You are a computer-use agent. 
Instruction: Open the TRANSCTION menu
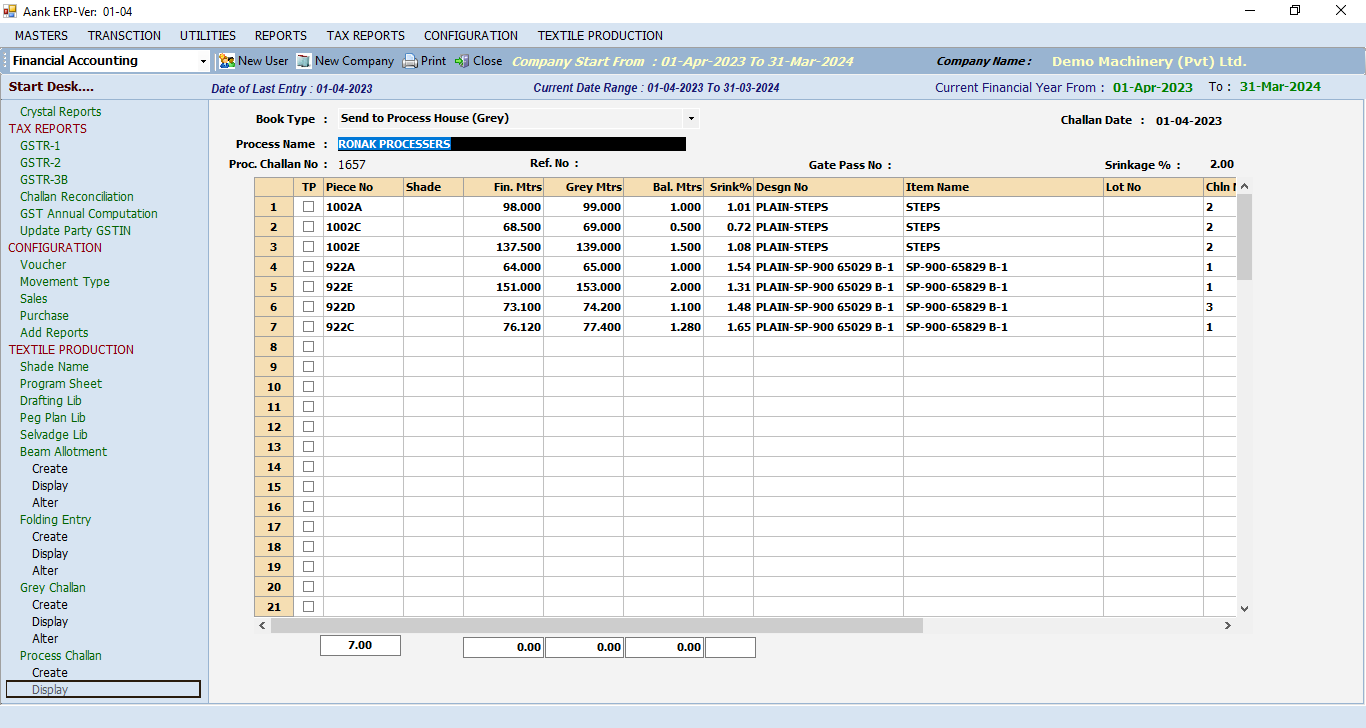click(124, 35)
